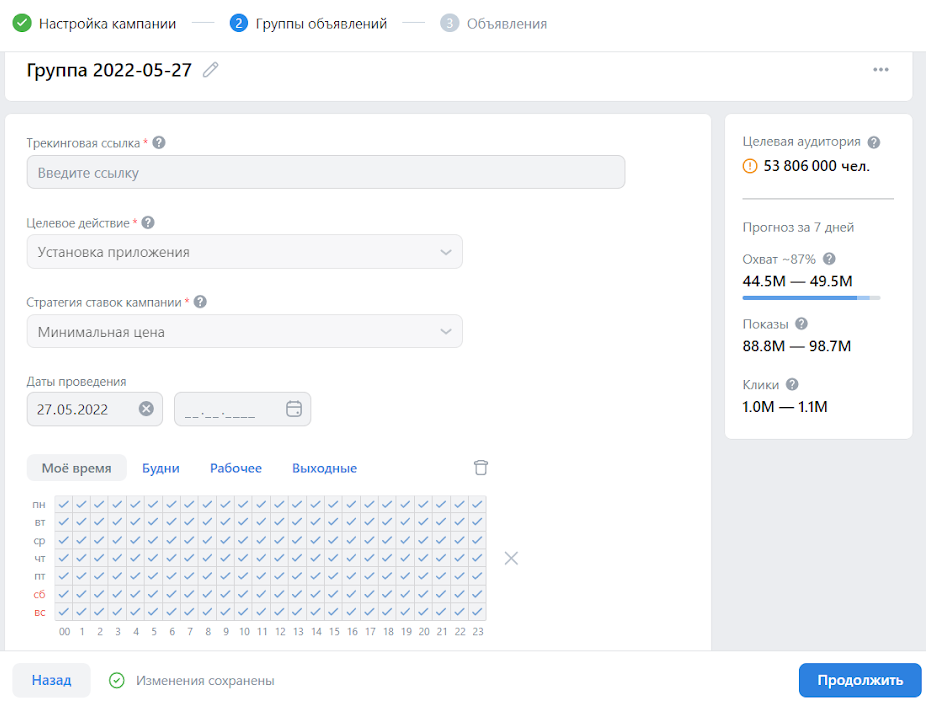Open the Минимальная цена strategy dropdown
The image size is (926, 701).
[x=244, y=331]
